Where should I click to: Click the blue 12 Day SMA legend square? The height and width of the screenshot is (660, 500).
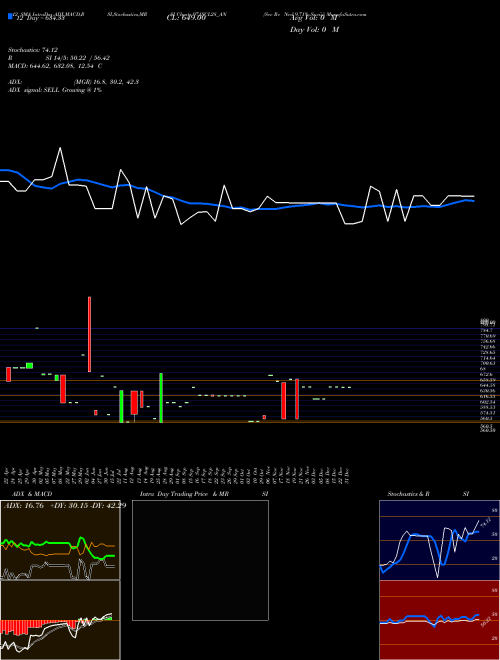point(10,16)
